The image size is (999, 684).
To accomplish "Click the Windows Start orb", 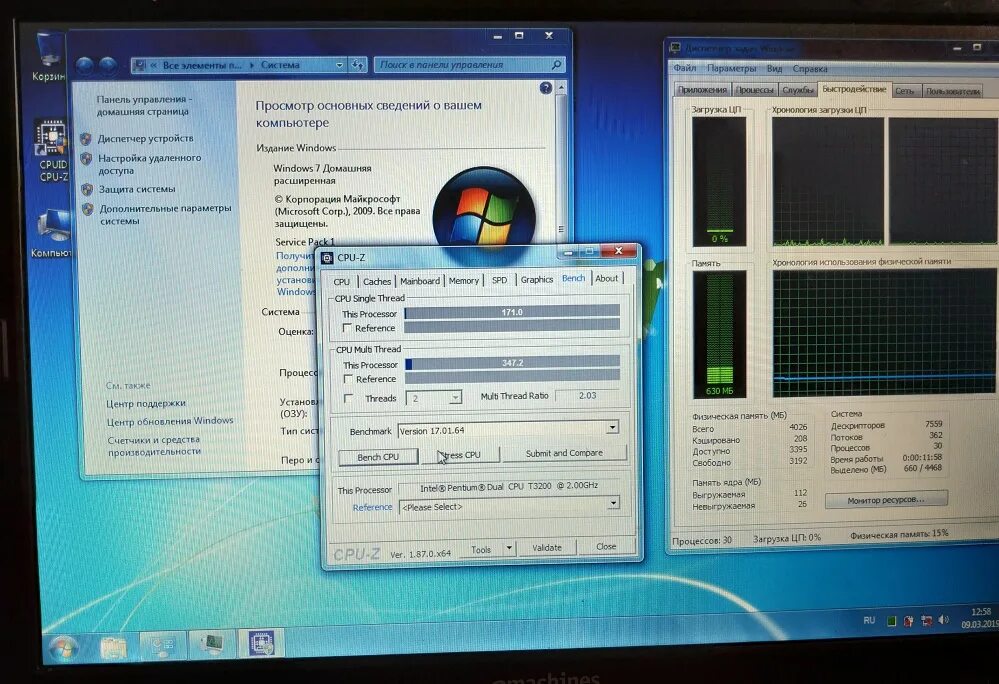I will pyautogui.click(x=62, y=647).
